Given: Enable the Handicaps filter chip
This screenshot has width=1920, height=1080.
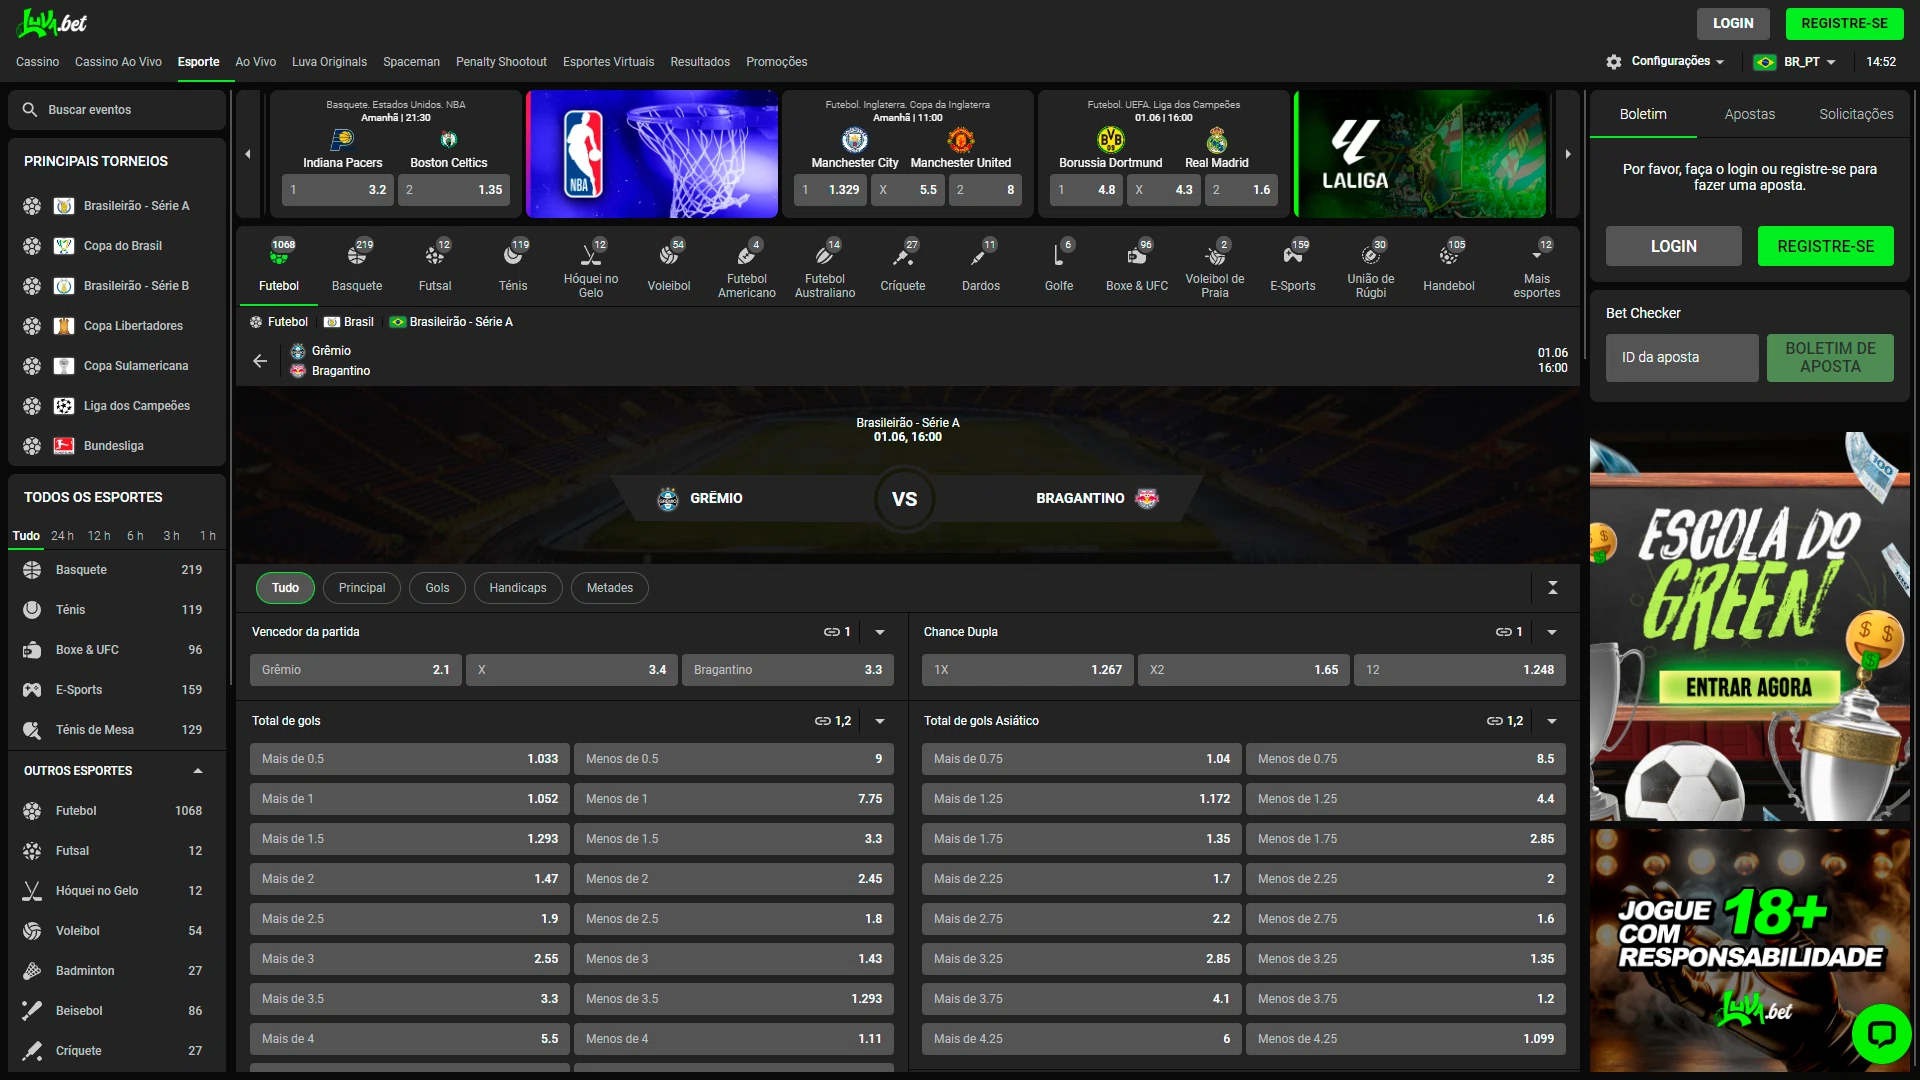Looking at the screenshot, I should (x=517, y=588).
